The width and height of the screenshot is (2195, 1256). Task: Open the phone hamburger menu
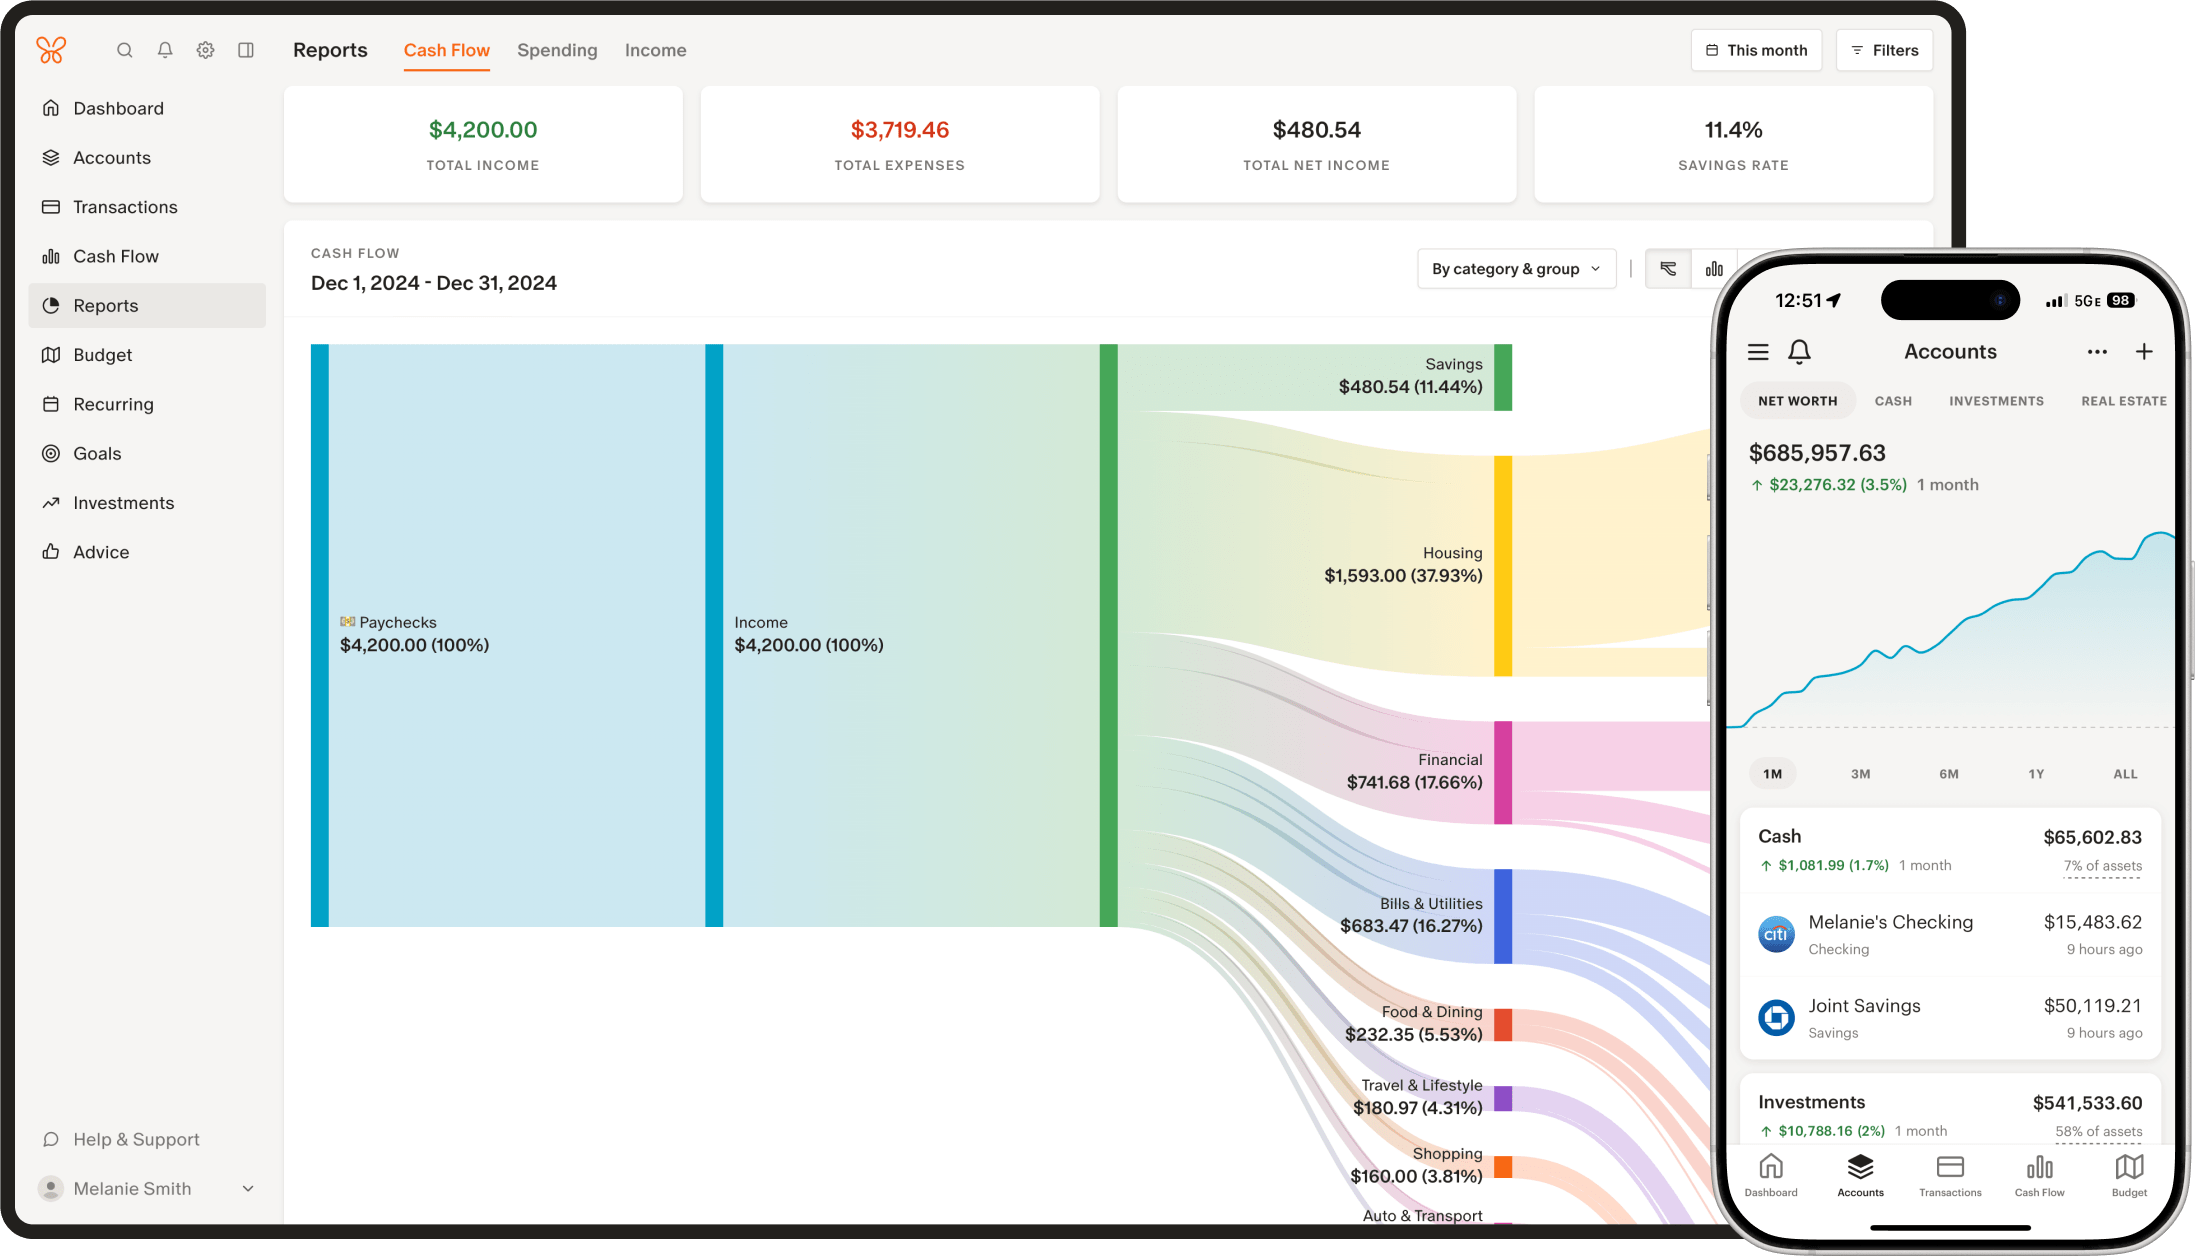[1758, 352]
